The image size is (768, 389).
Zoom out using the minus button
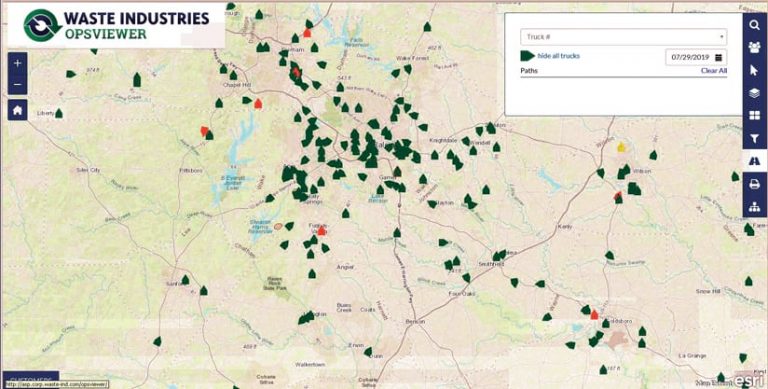point(18,84)
